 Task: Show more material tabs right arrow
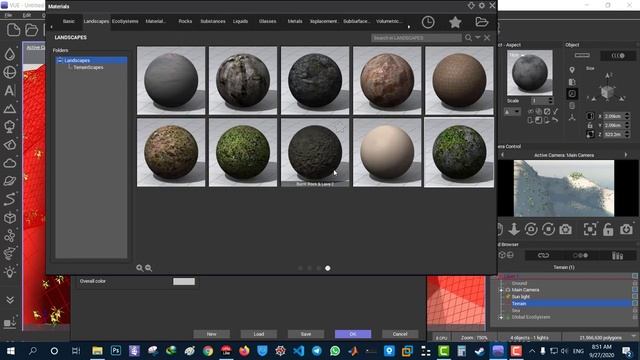(409, 27)
